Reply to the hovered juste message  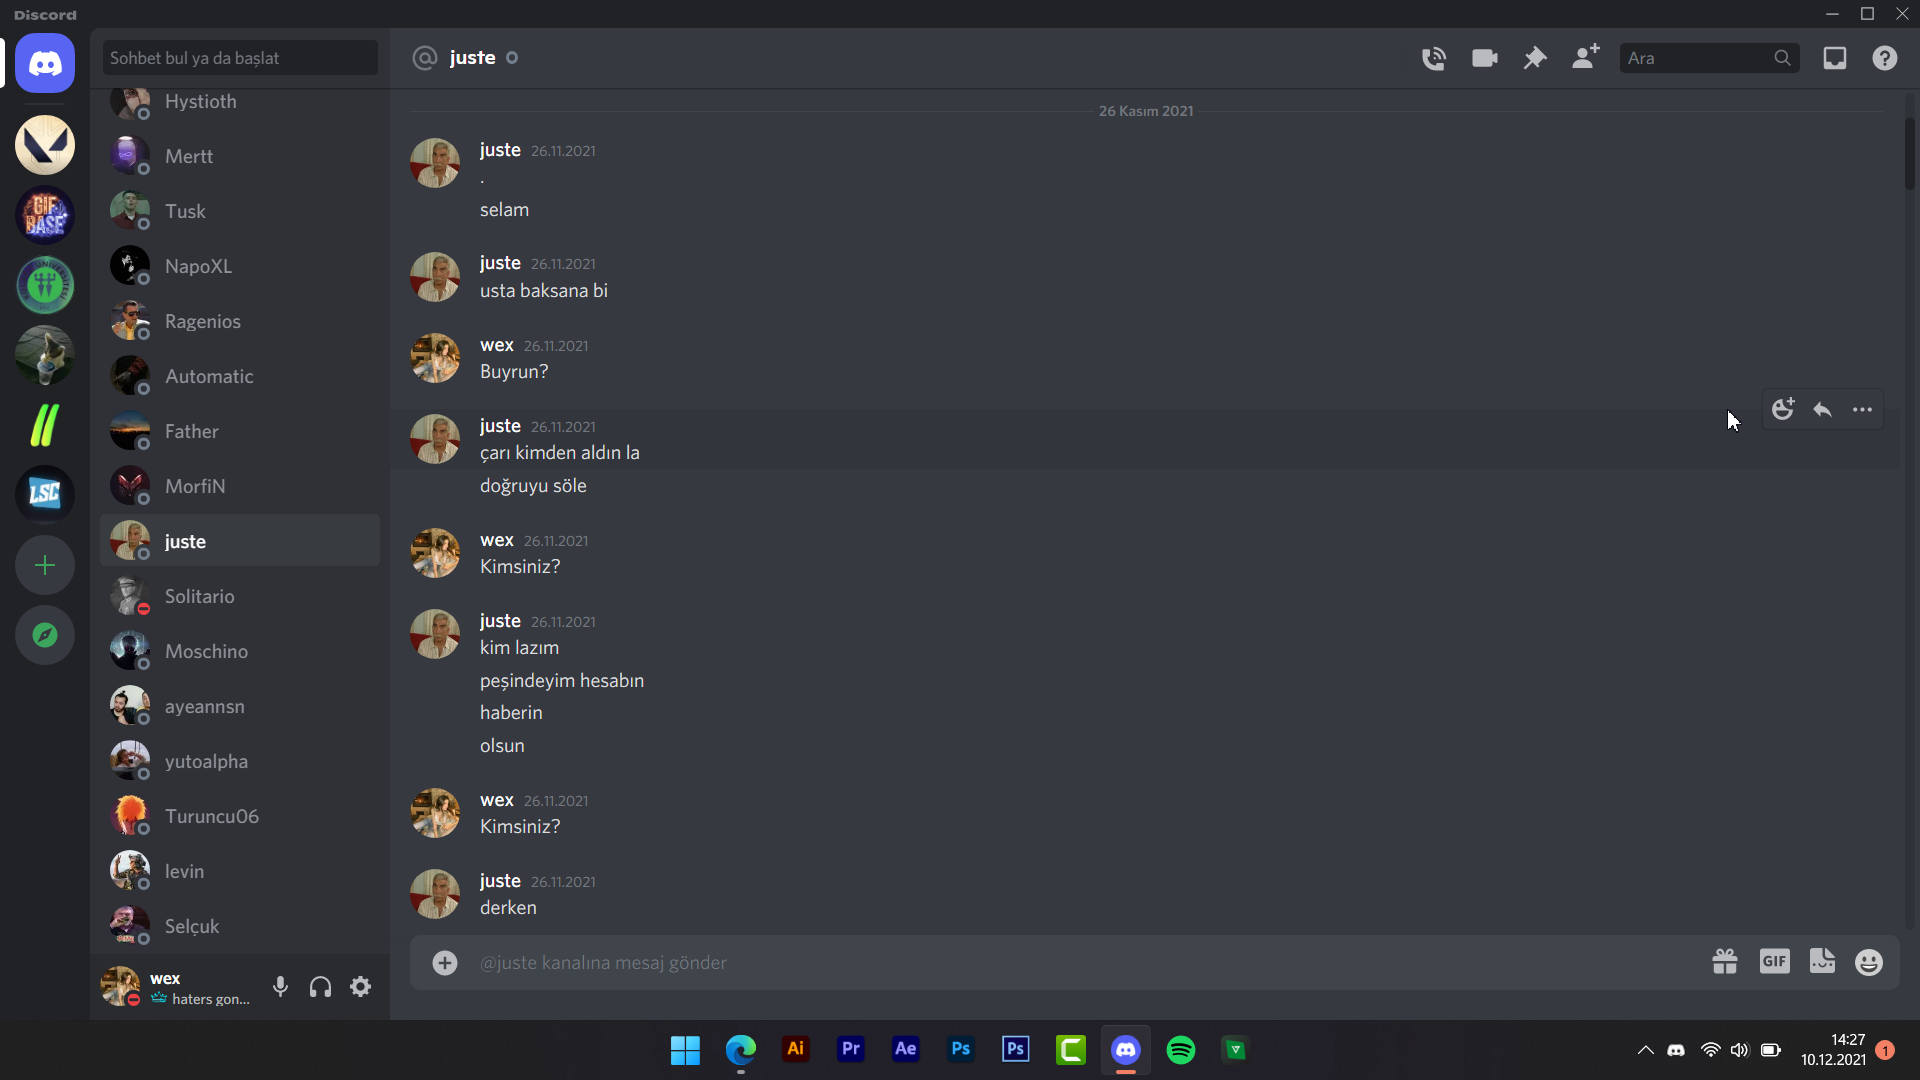tap(1823, 409)
